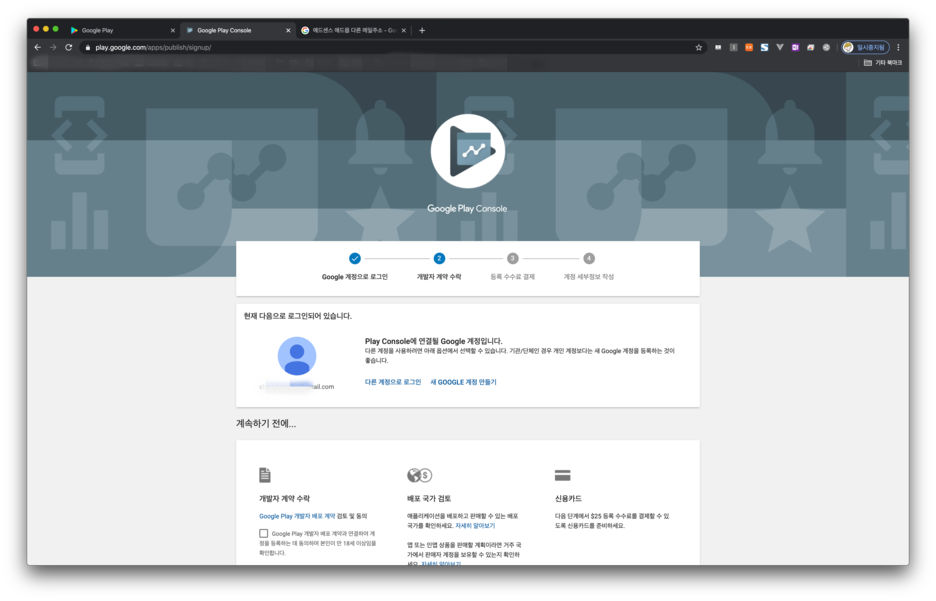Click the macOS green maximize window button
Viewport: 936px width, 601px height.
56,29
